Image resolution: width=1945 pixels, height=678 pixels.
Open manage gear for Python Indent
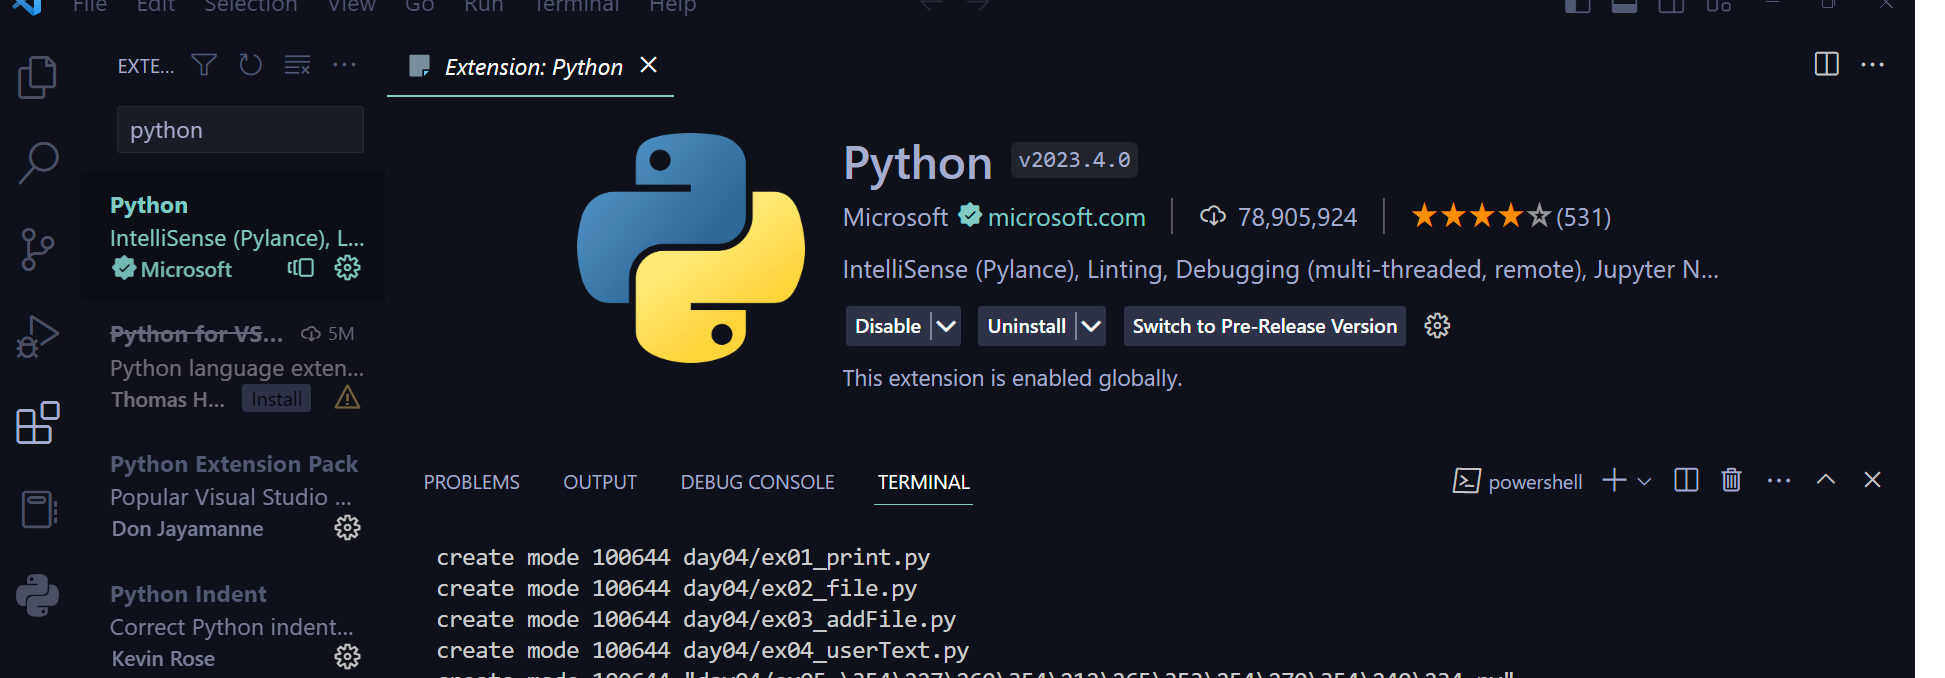click(347, 657)
